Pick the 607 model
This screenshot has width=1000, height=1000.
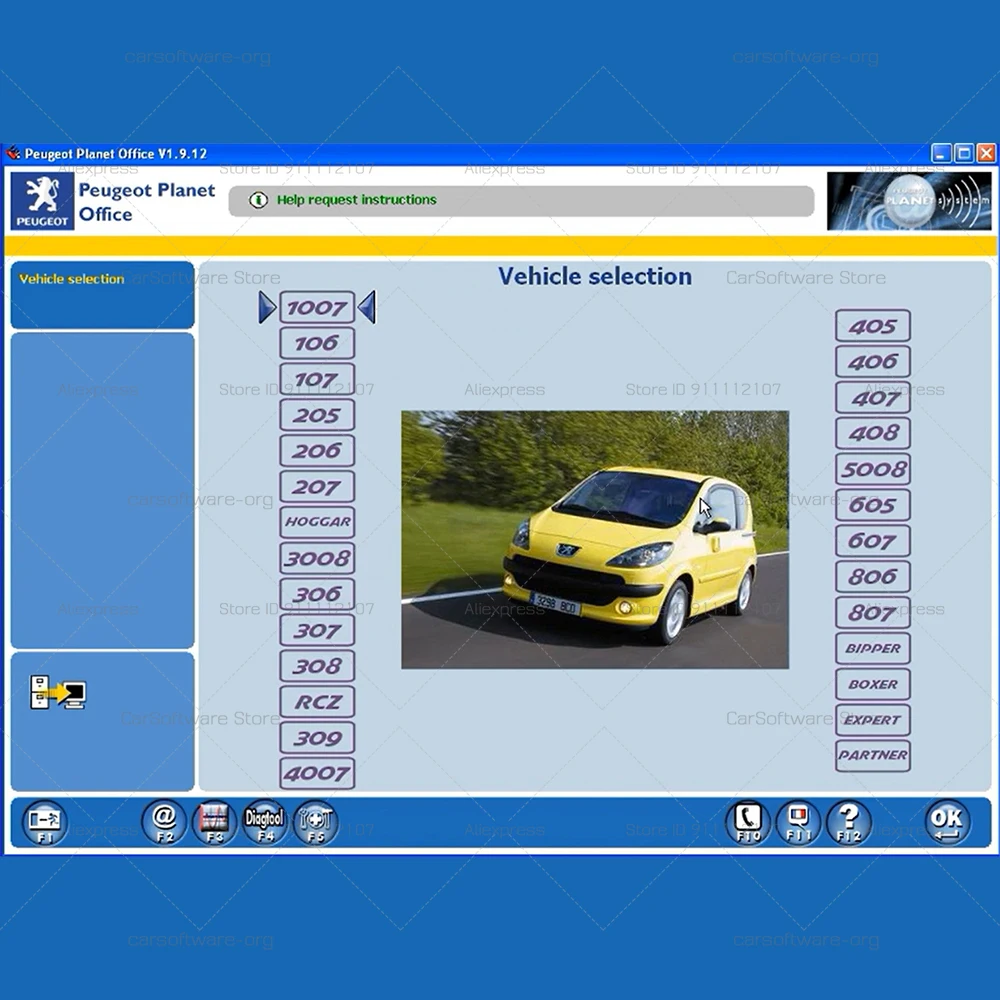point(873,541)
